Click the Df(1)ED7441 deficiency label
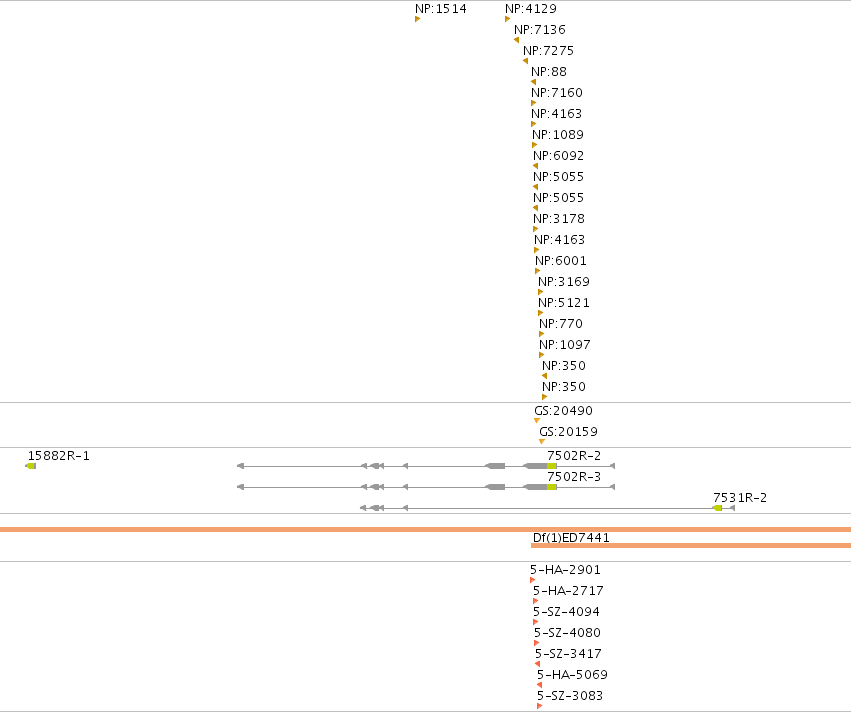Screen dimensions: 851x712 [571, 537]
